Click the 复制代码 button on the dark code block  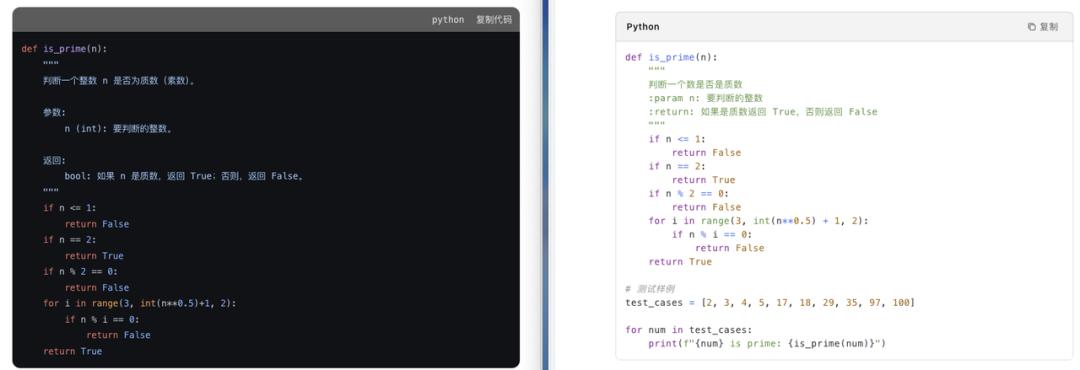[x=494, y=19]
